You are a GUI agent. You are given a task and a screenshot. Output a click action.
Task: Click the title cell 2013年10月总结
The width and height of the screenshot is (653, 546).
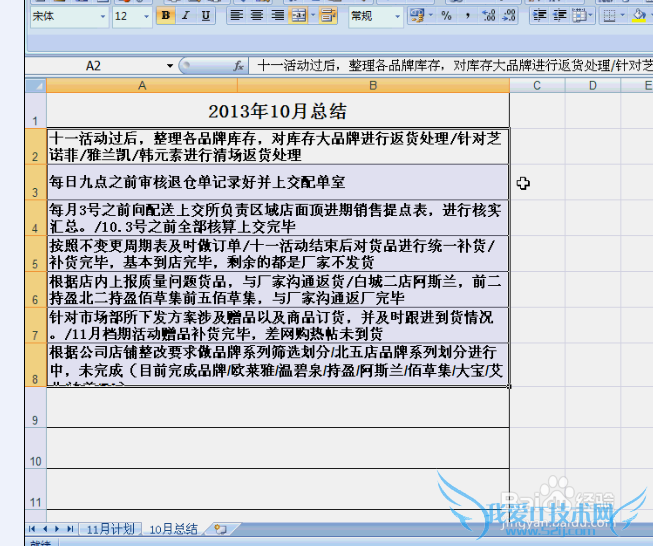tap(278, 111)
